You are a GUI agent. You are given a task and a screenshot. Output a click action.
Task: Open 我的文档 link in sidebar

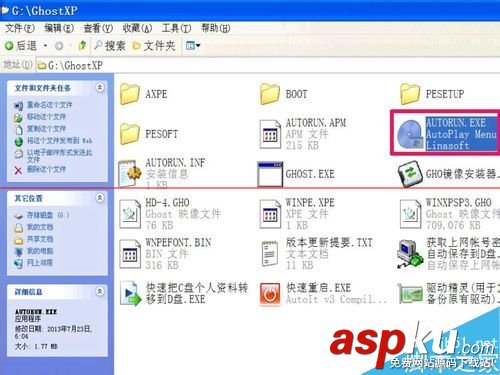point(40,227)
